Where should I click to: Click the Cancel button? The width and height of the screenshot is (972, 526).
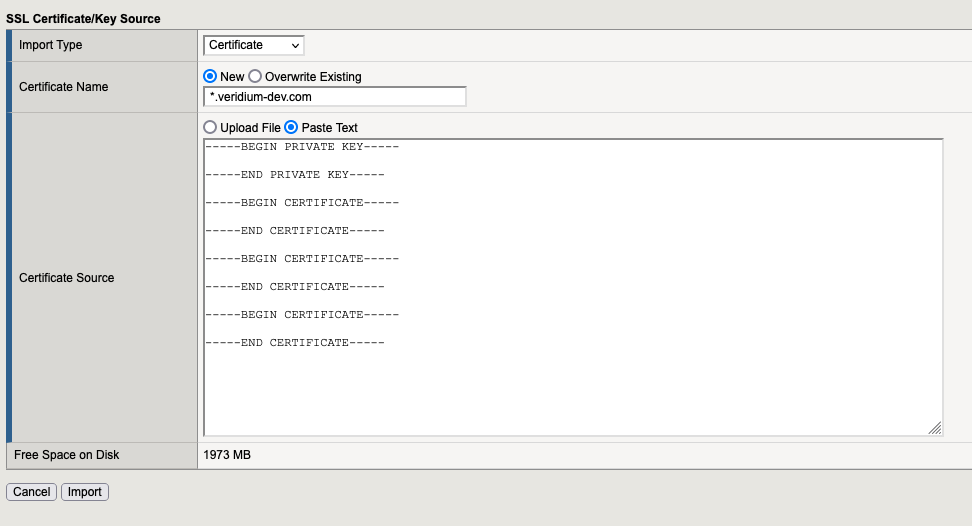(x=32, y=492)
